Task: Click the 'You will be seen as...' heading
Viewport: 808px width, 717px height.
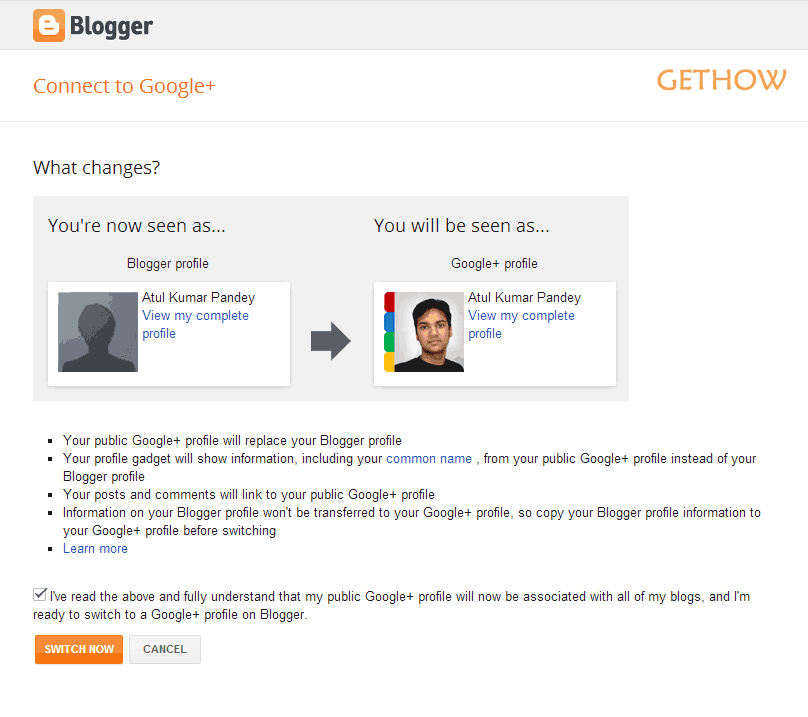Action: coord(462,226)
